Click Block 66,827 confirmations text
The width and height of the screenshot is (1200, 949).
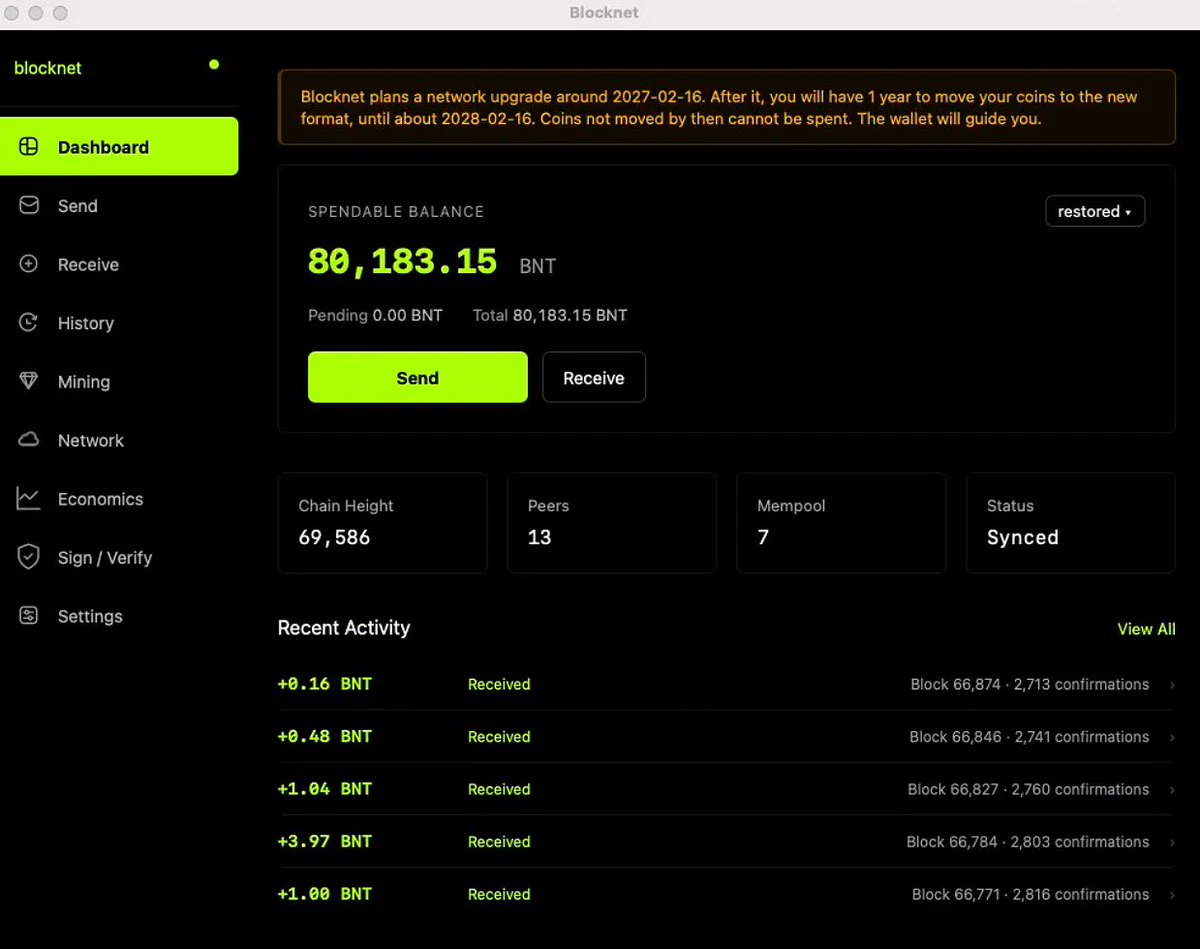click(1028, 790)
